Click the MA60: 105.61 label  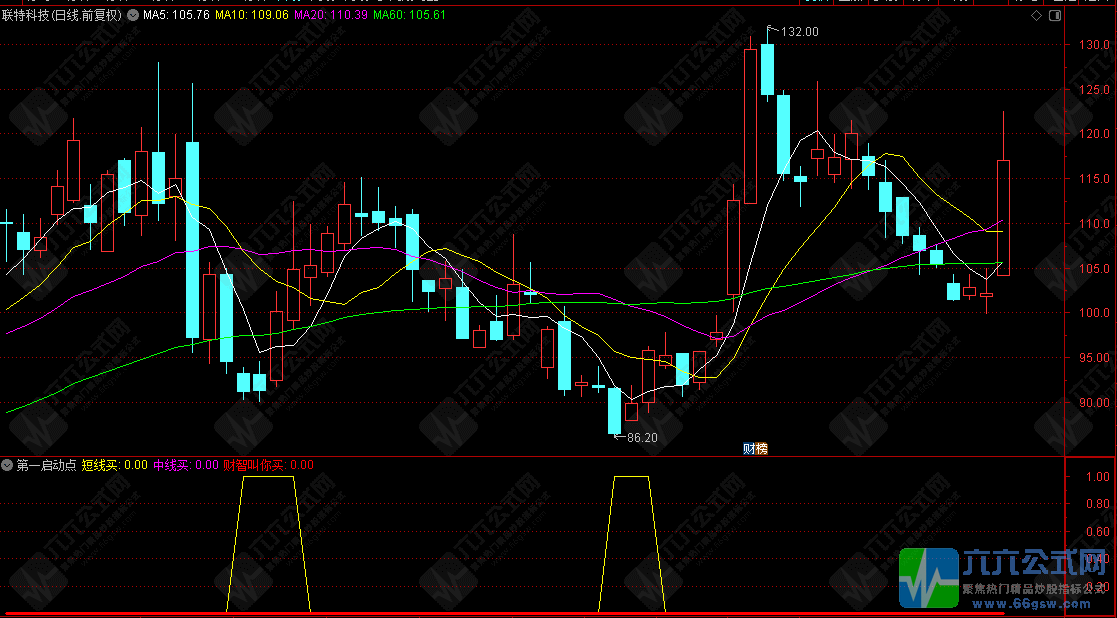pos(410,14)
